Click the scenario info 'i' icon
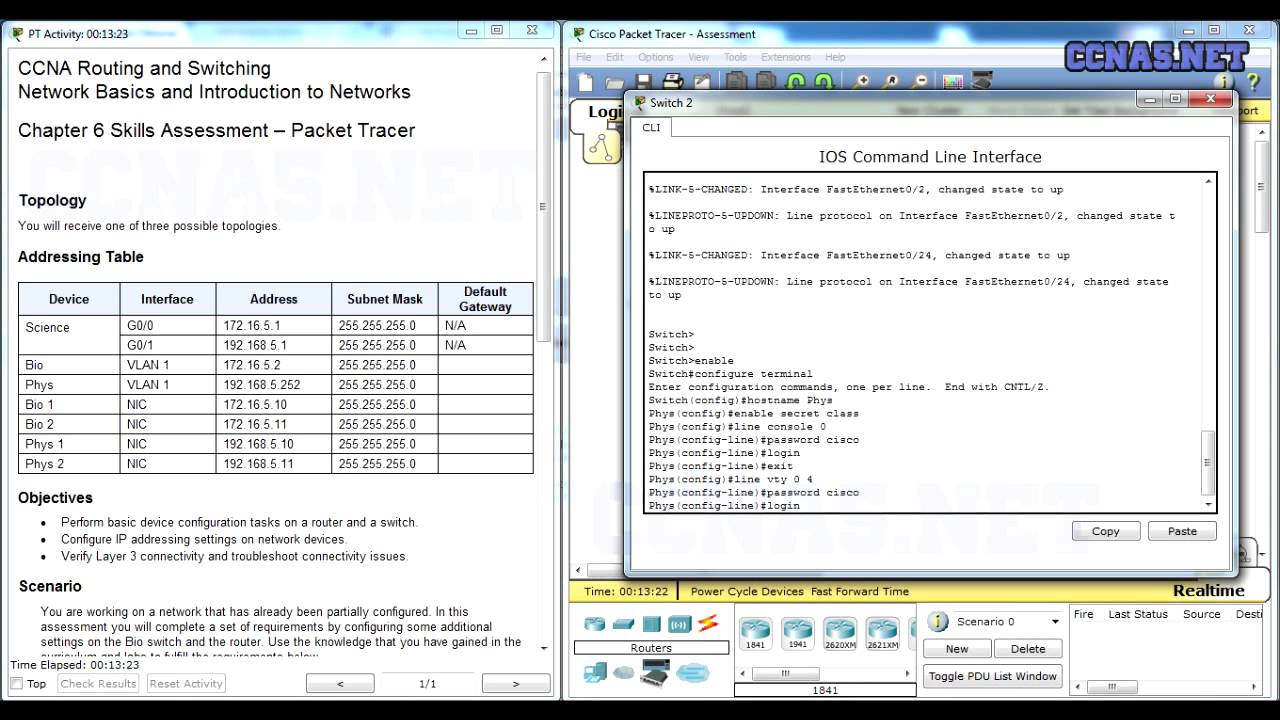 coord(938,622)
